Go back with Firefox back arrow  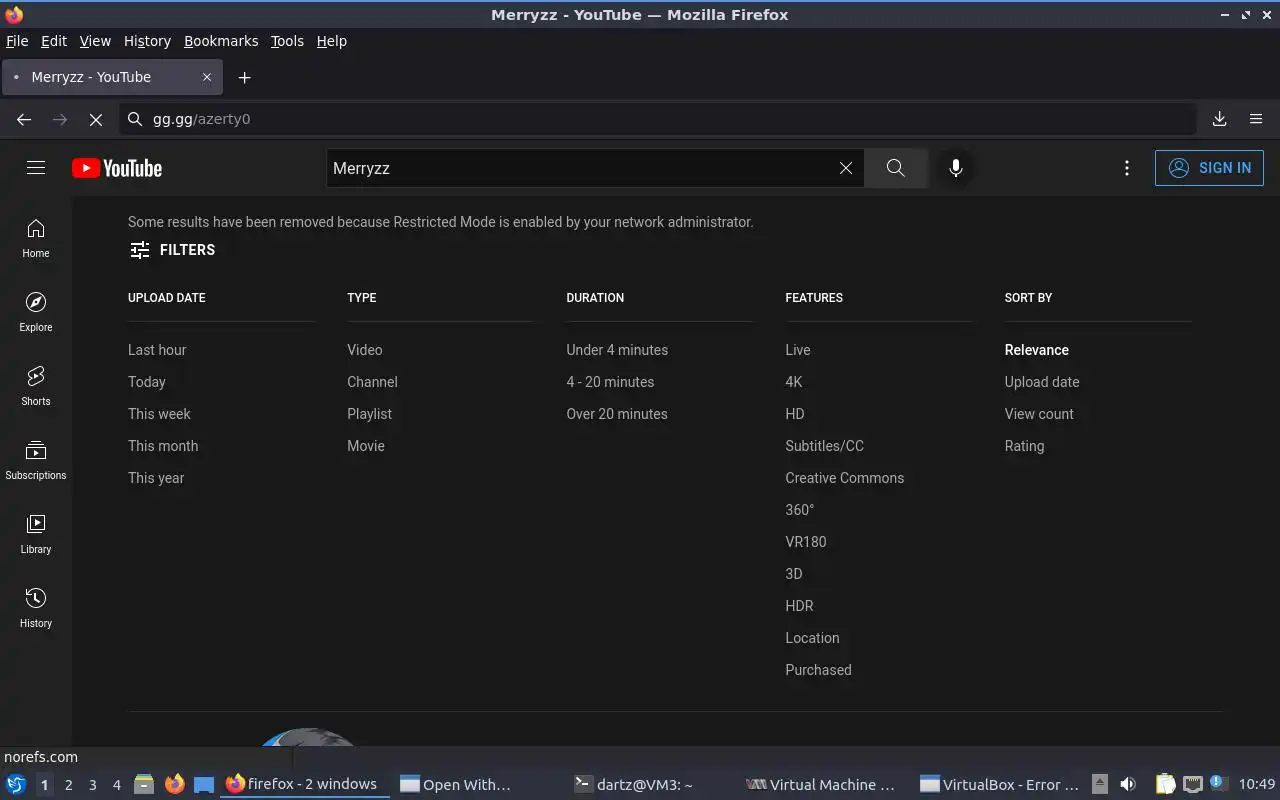(x=24, y=119)
